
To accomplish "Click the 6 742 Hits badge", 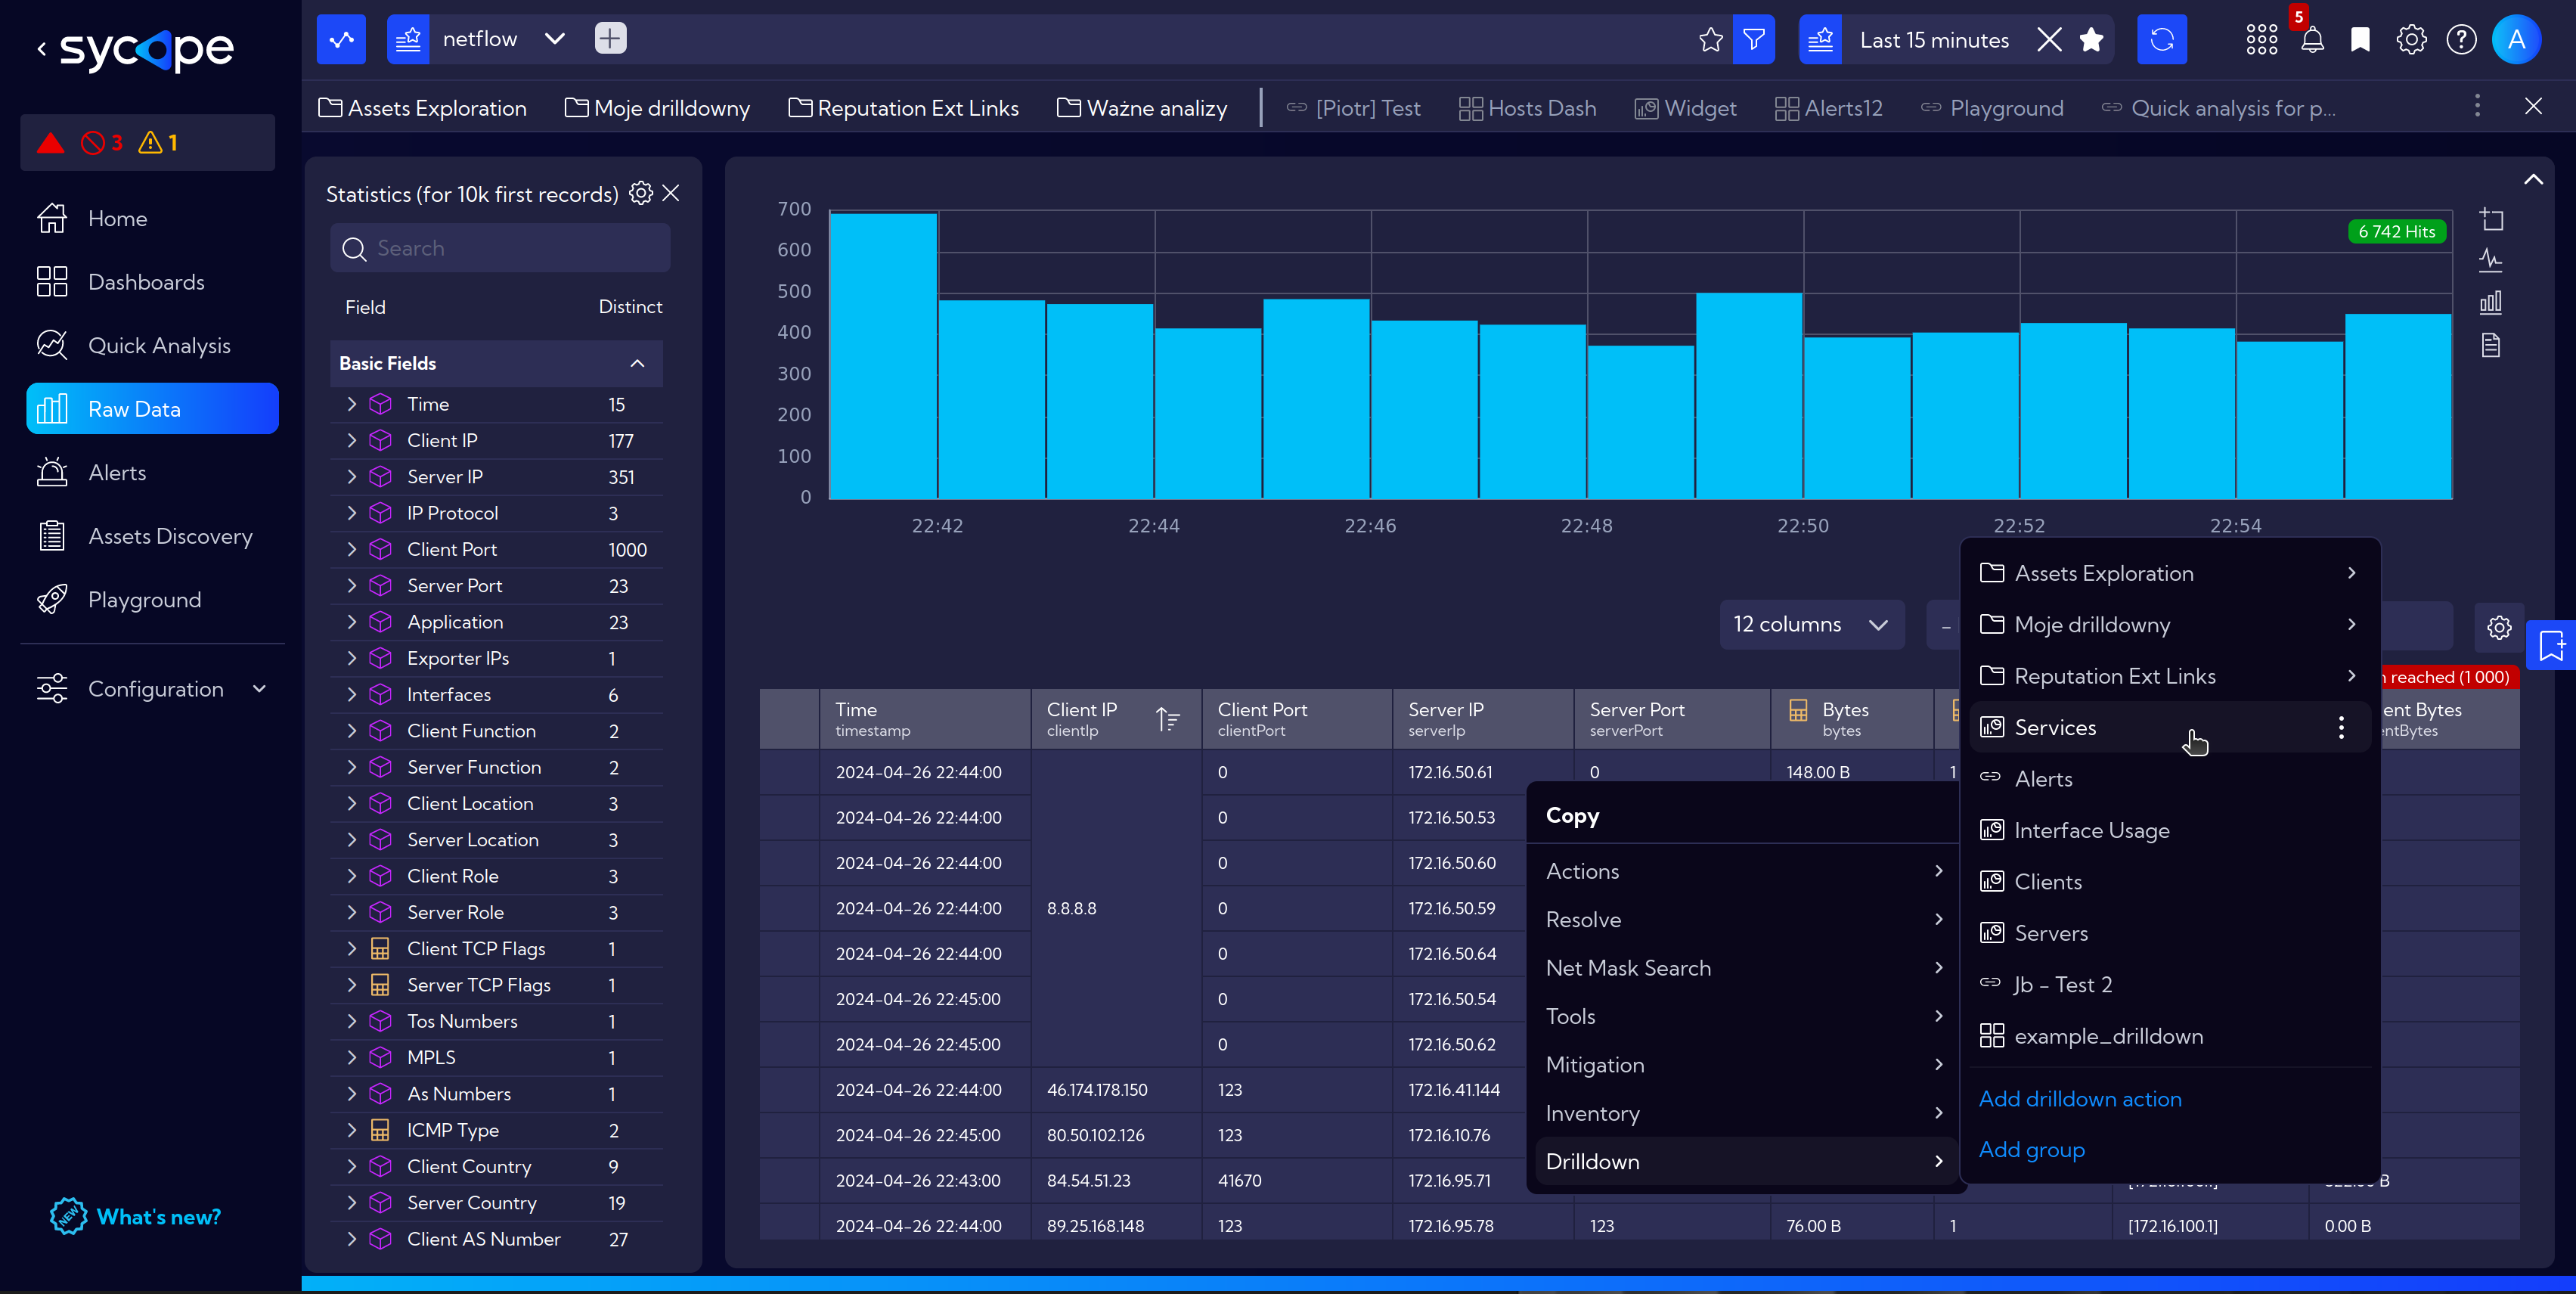I will click(x=2396, y=231).
